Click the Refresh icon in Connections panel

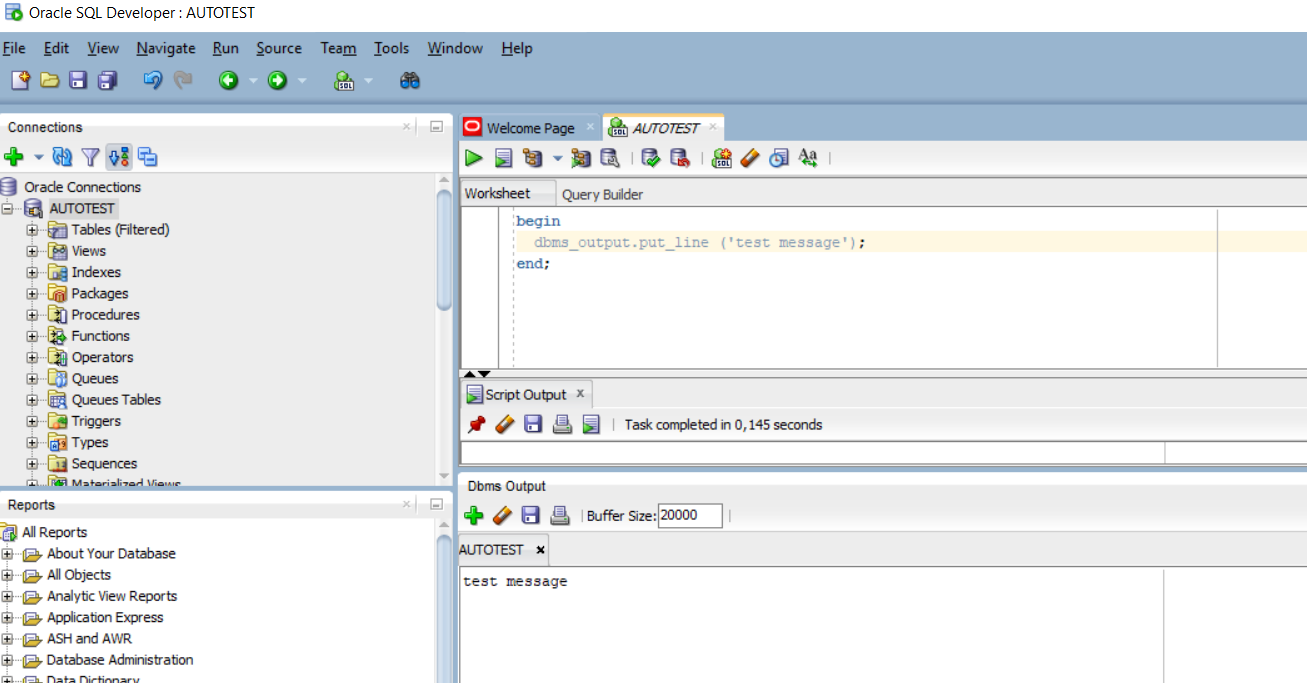62,157
